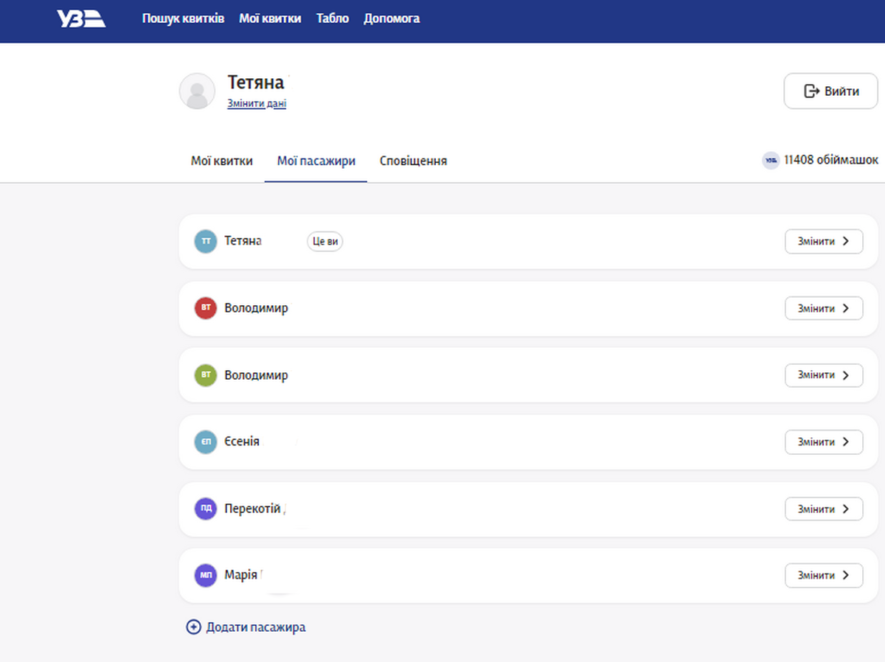
Task: Click the grey profile avatar next to Тетяна
Action: click(x=197, y=91)
